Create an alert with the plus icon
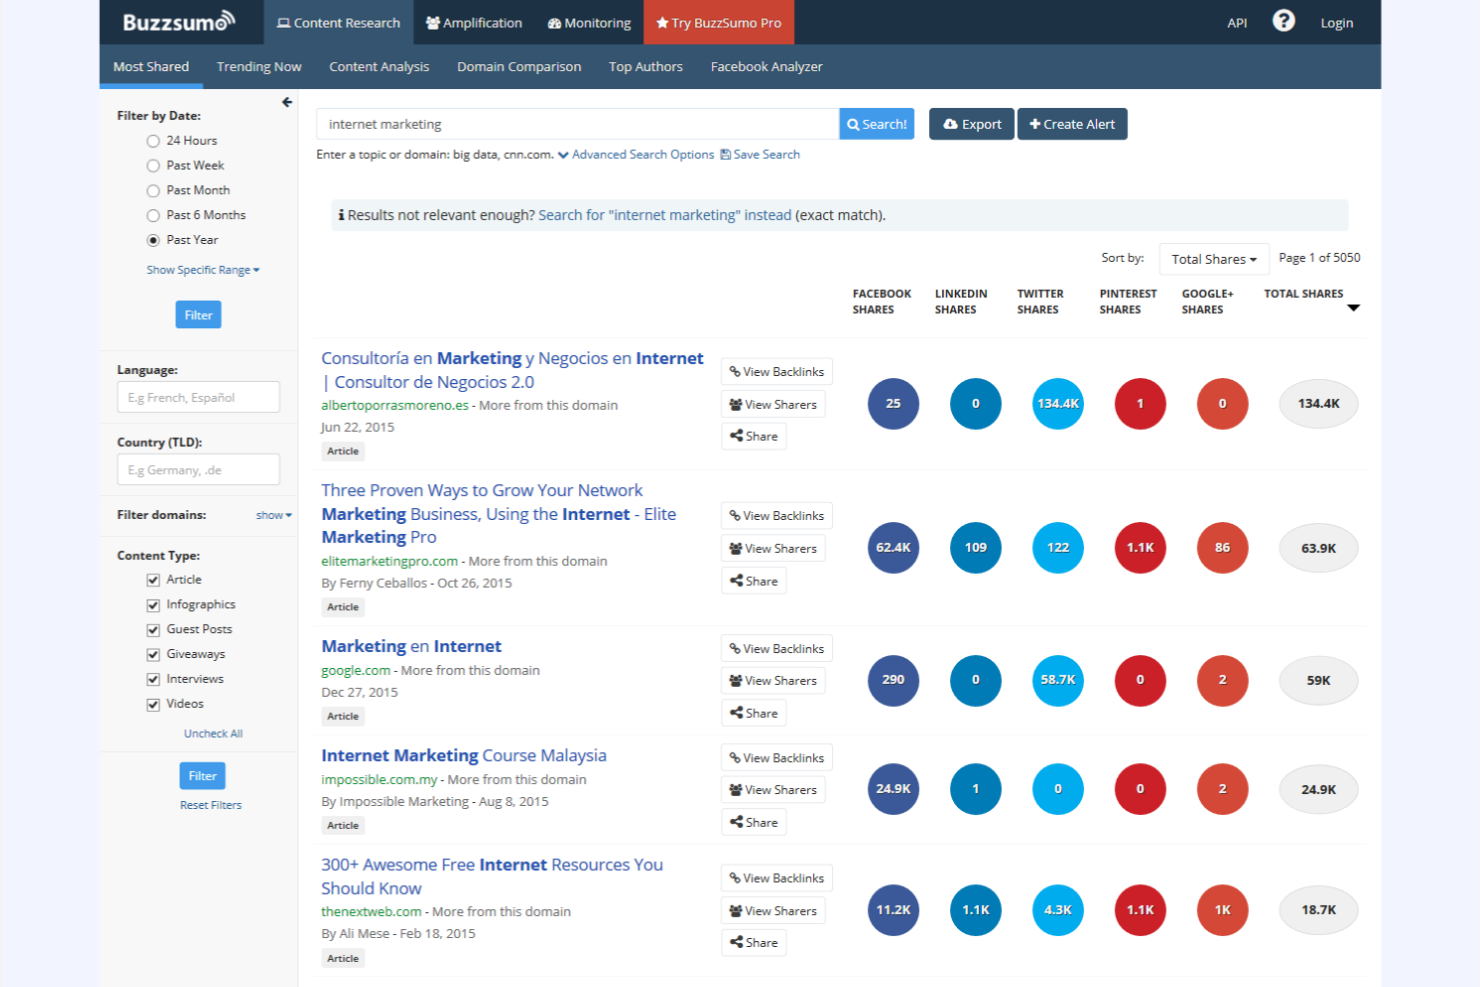 click(x=1035, y=123)
